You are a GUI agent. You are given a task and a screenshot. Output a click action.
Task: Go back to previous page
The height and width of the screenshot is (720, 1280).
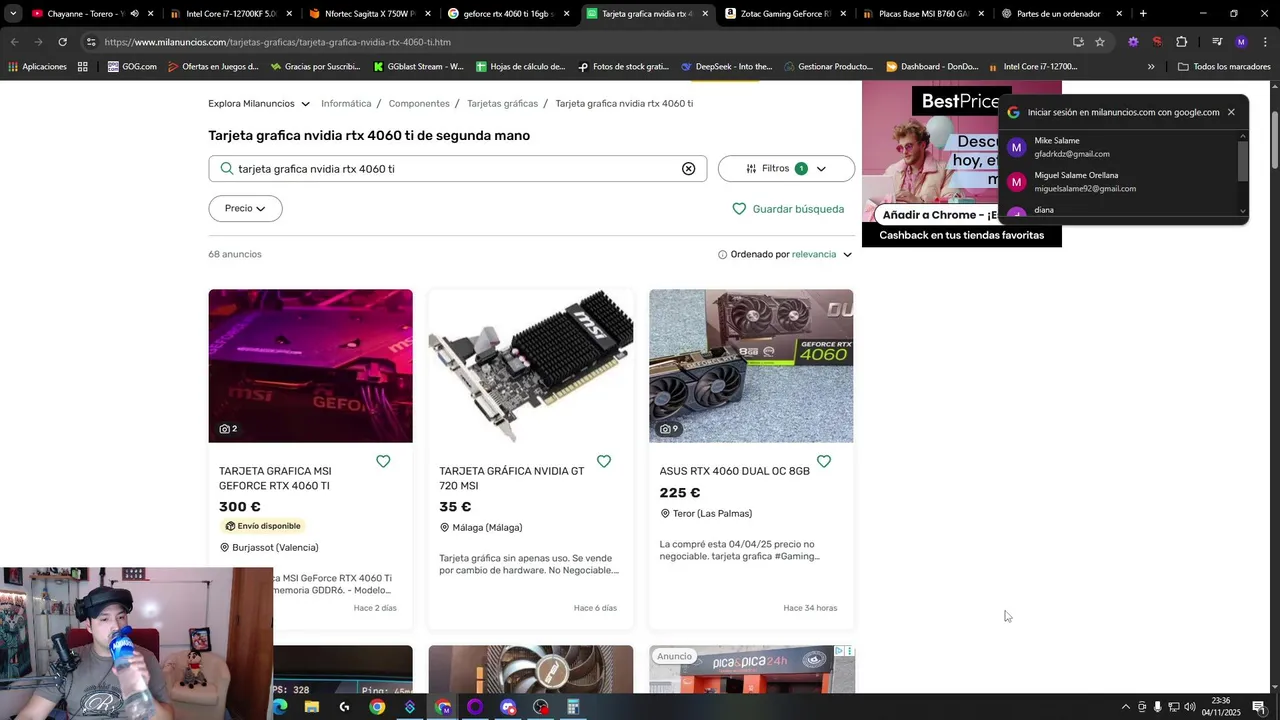[x=14, y=42]
